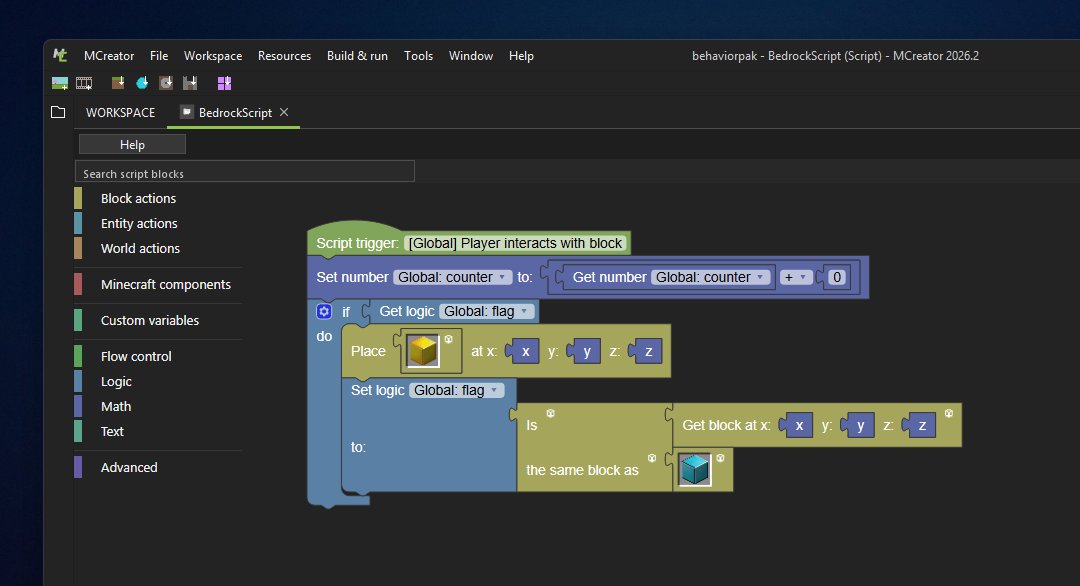Click the 'Set logic' block label
The width and height of the screenshot is (1080, 586).
tap(377, 390)
